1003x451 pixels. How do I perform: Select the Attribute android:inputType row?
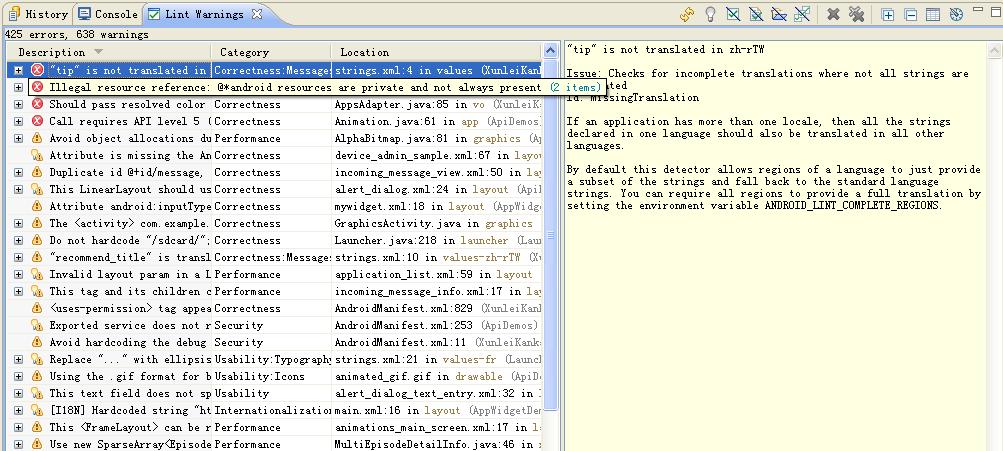[x=274, y=206]
